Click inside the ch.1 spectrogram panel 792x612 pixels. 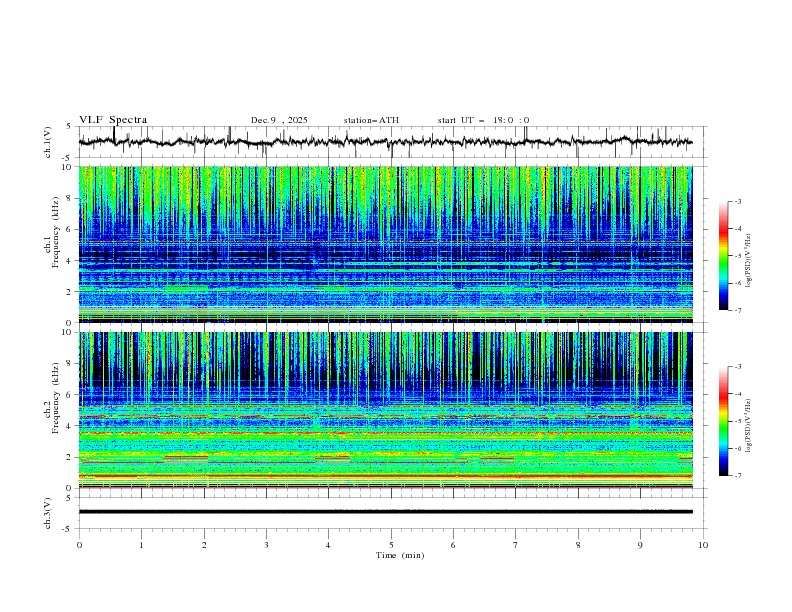click(385, 244)
